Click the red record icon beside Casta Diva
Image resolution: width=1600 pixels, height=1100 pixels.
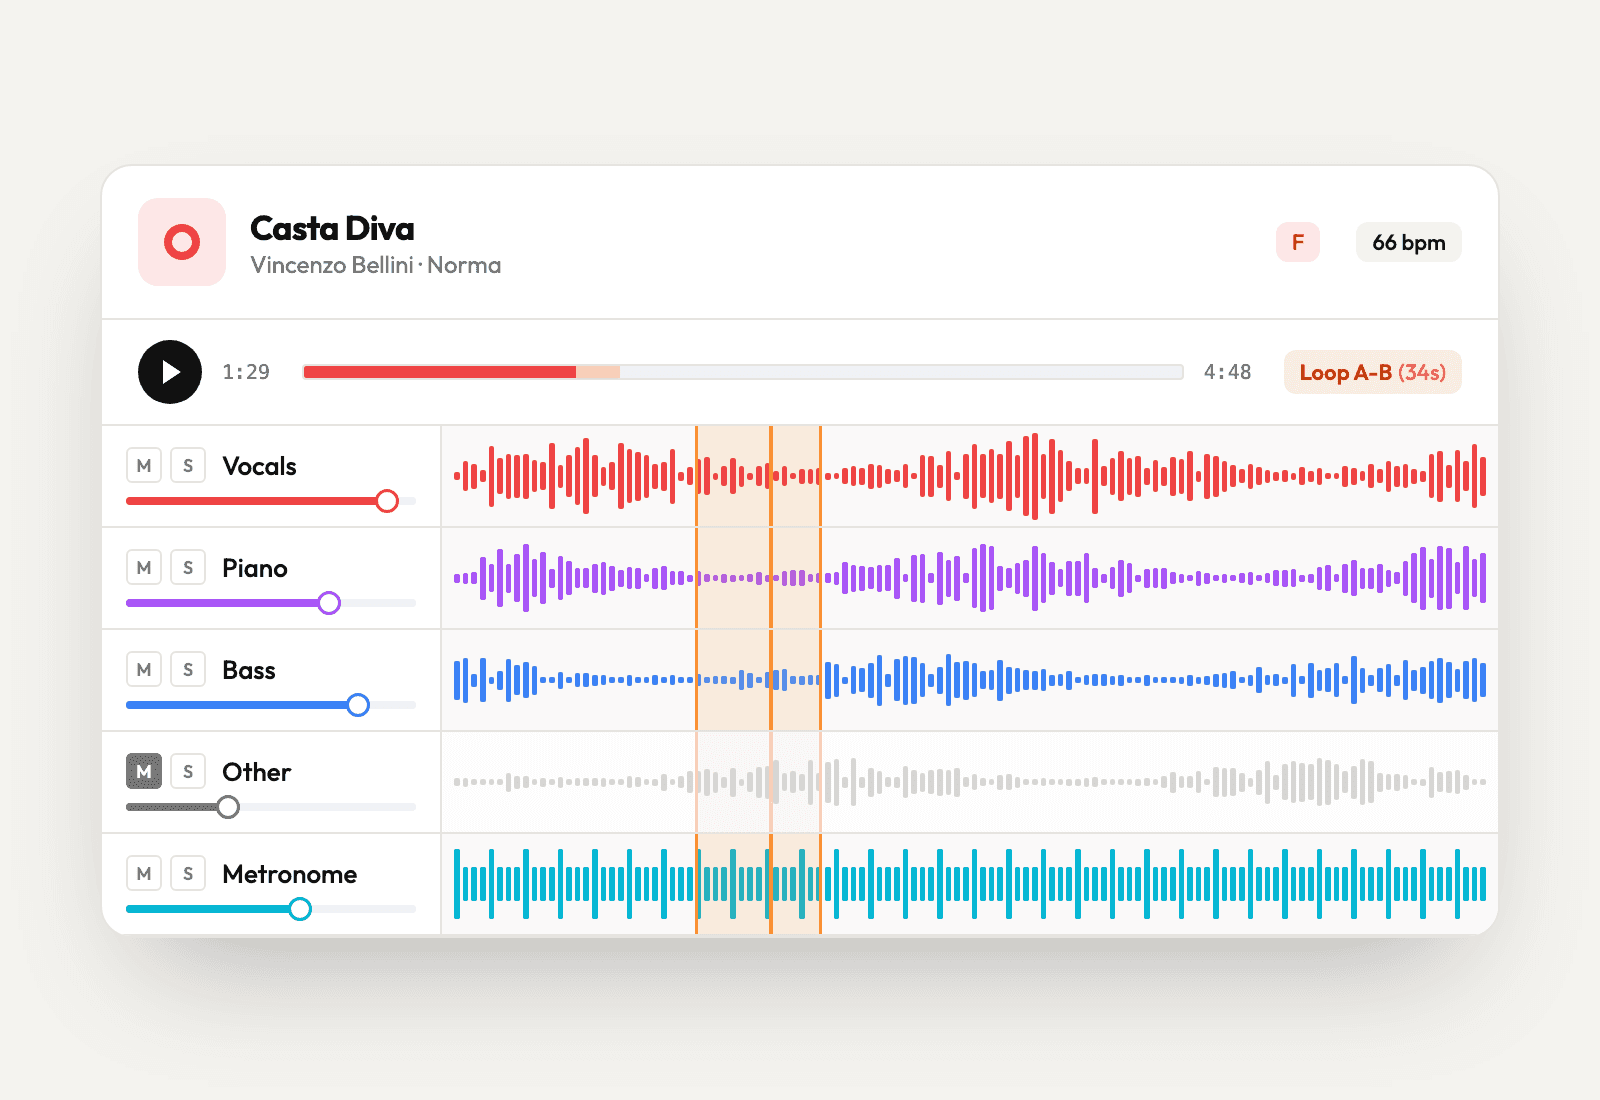click(x=182, y=242)
